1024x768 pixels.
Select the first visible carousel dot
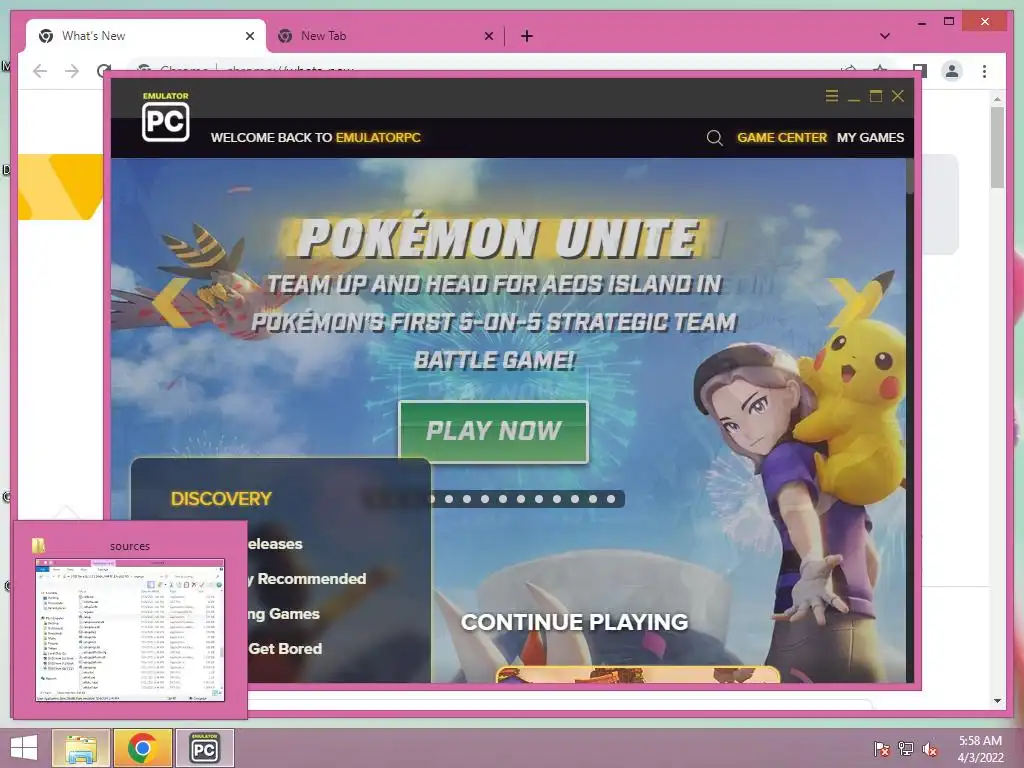pos(431,499)
